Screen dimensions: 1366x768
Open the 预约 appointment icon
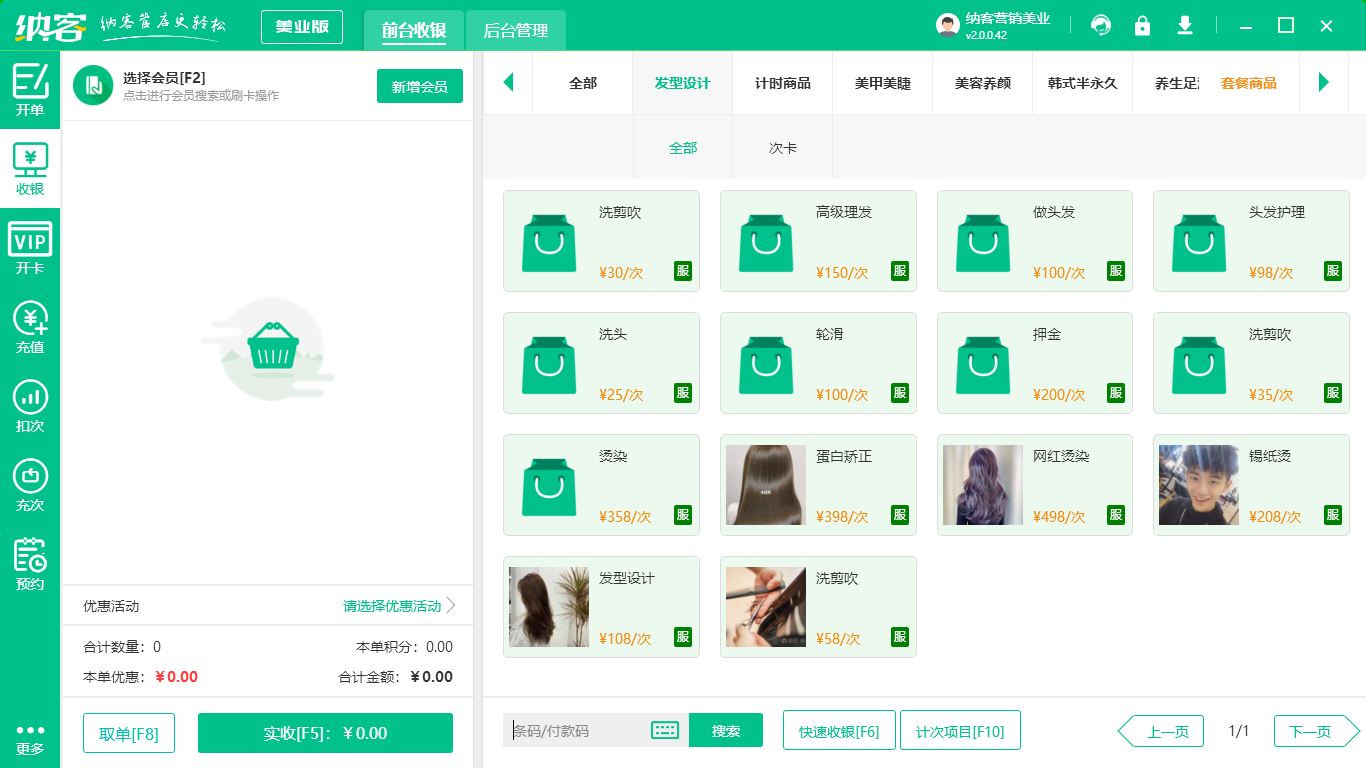(30, 558)
